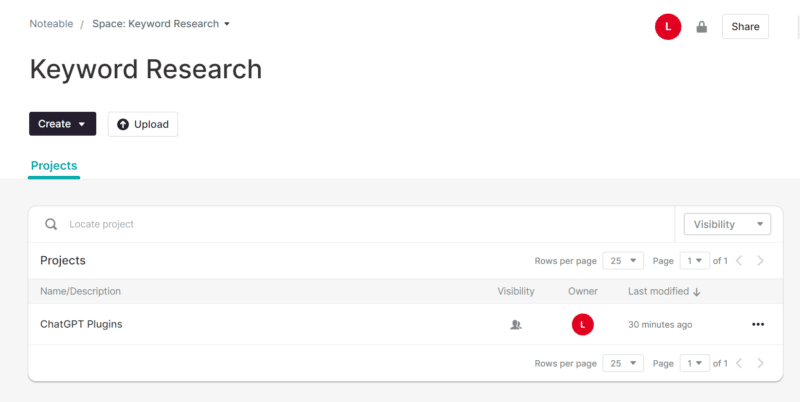Go to next page using top chevron

(761, 261)
